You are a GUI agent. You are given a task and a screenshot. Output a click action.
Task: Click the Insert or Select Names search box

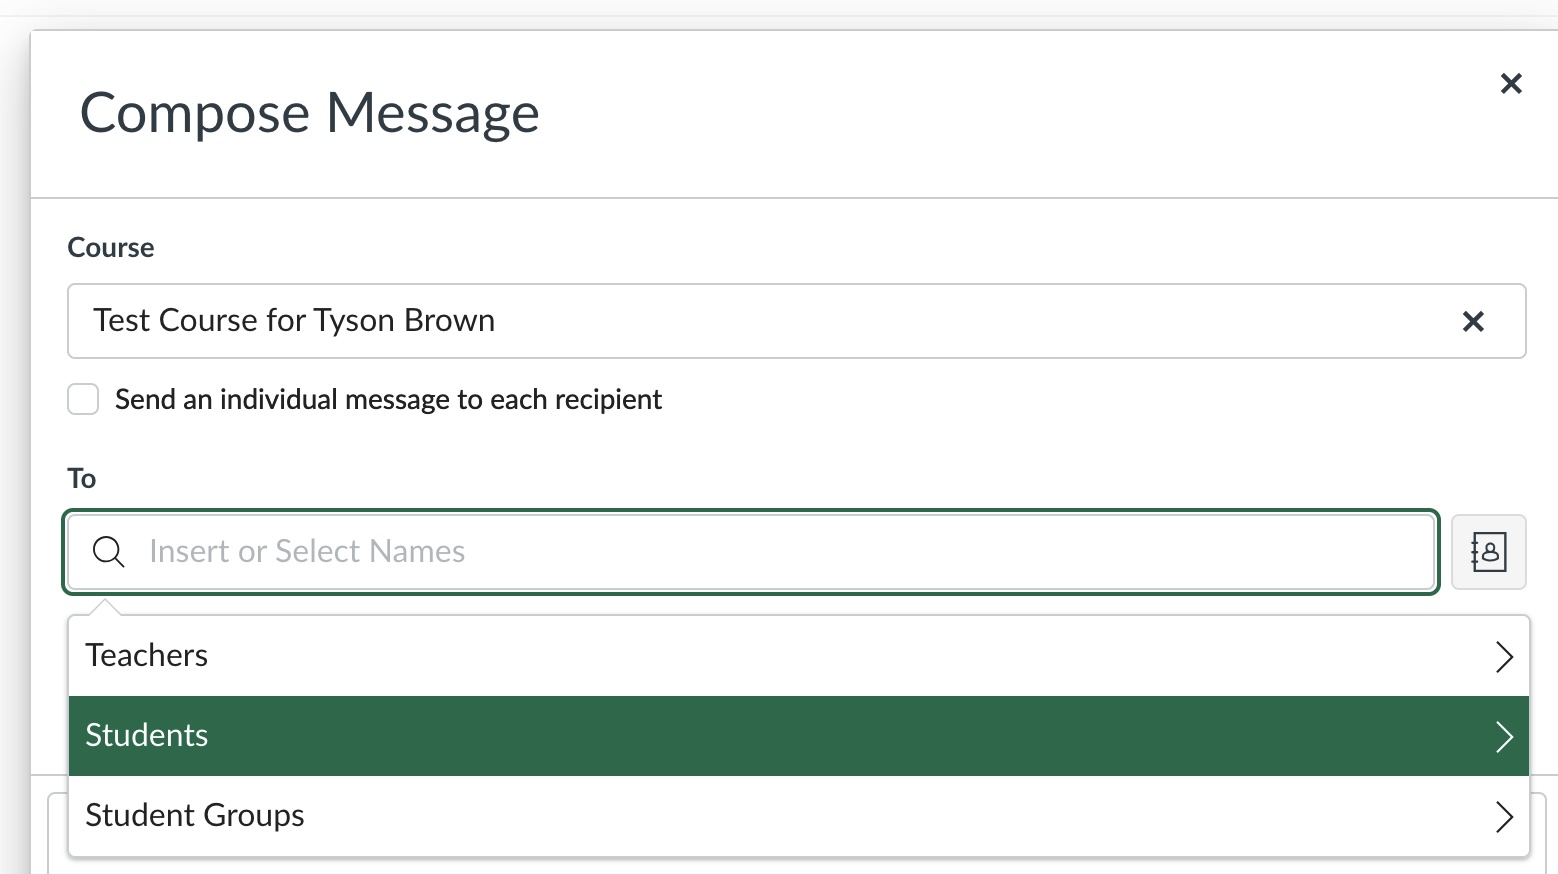(x=600, y=551)
